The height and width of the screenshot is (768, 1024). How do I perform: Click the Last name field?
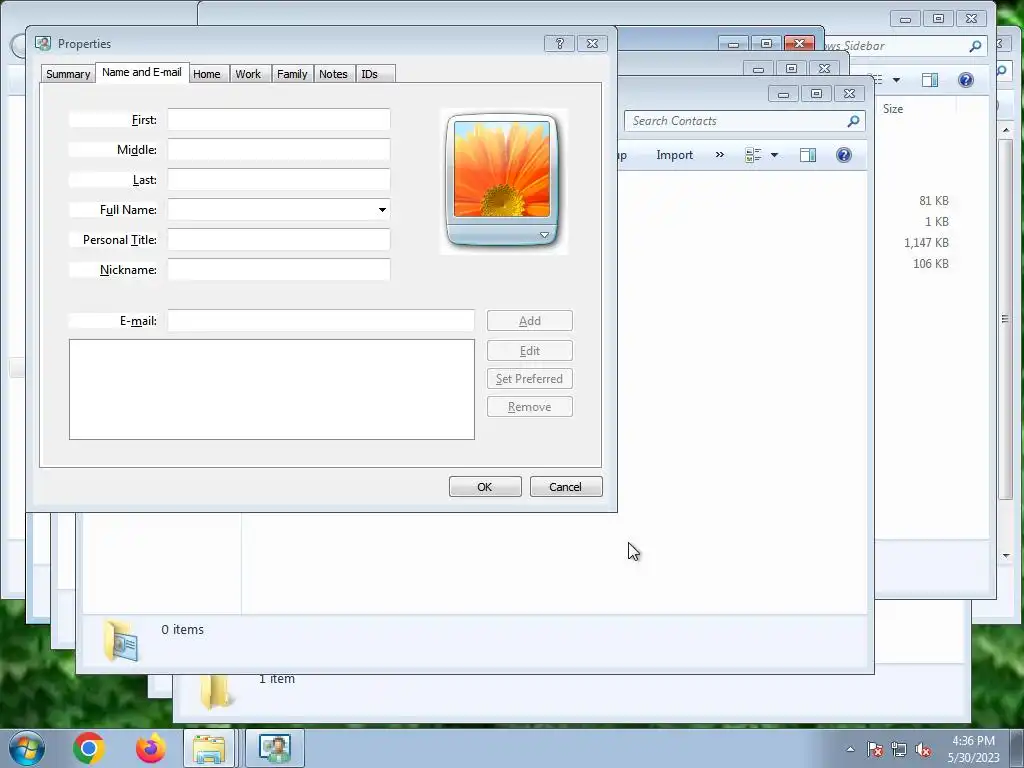point(279,180)
